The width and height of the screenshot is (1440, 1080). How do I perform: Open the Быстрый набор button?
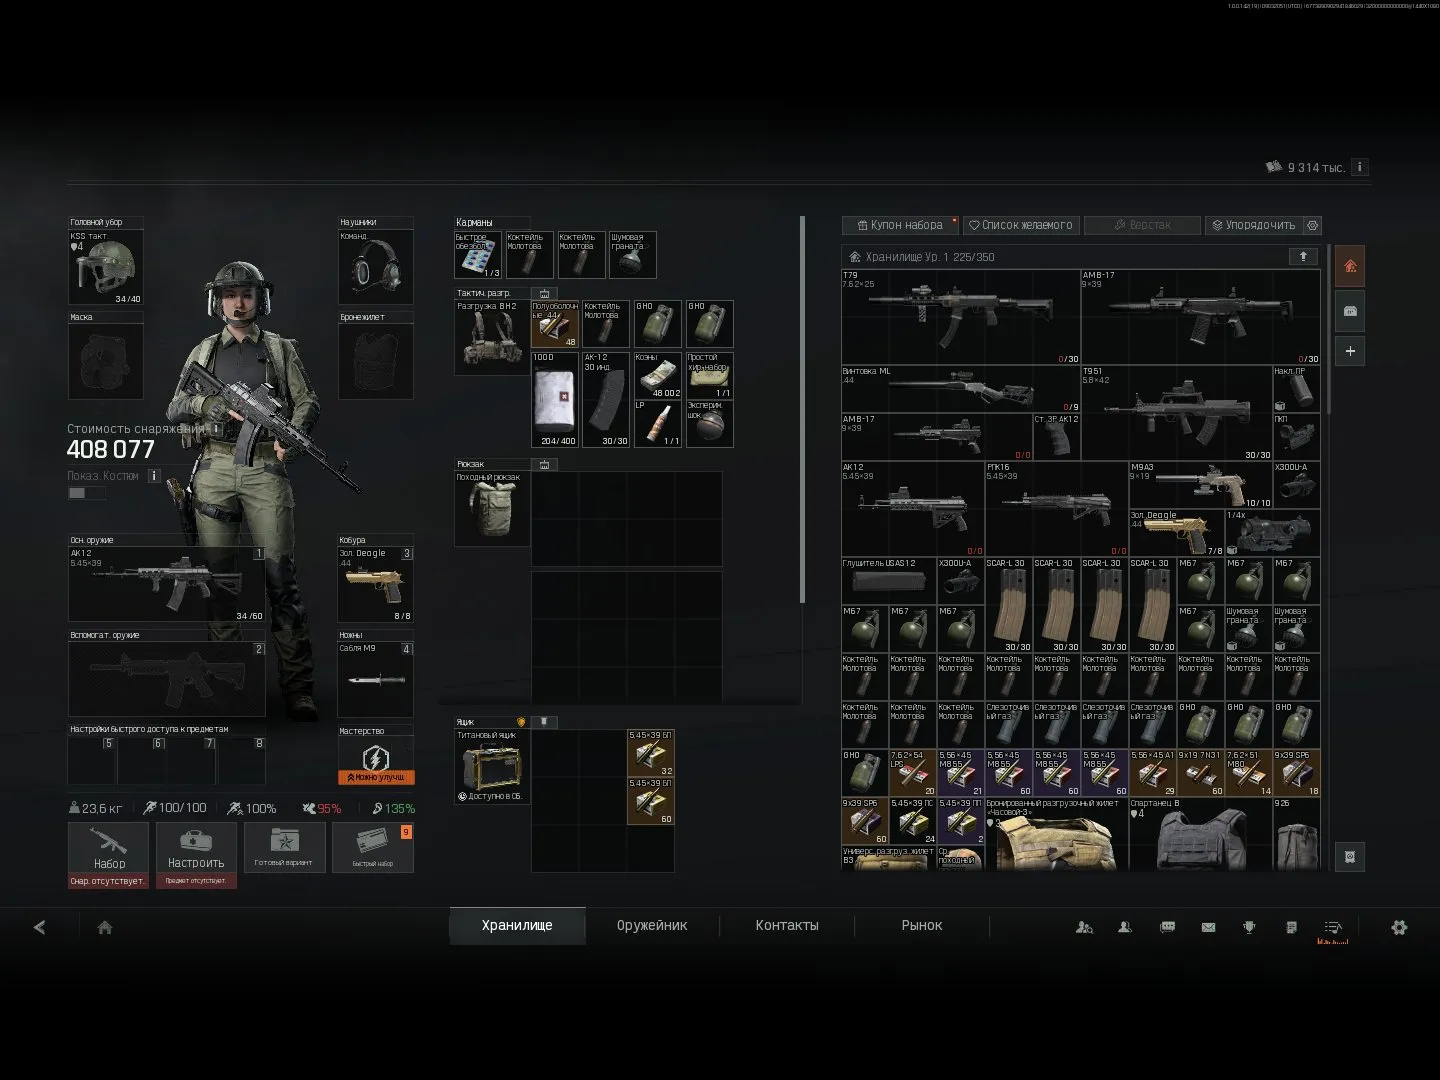click(x=372, y=848)
